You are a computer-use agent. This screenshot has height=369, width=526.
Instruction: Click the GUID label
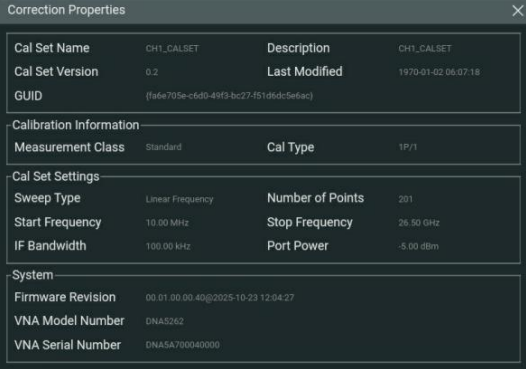[x=28, y=96]
